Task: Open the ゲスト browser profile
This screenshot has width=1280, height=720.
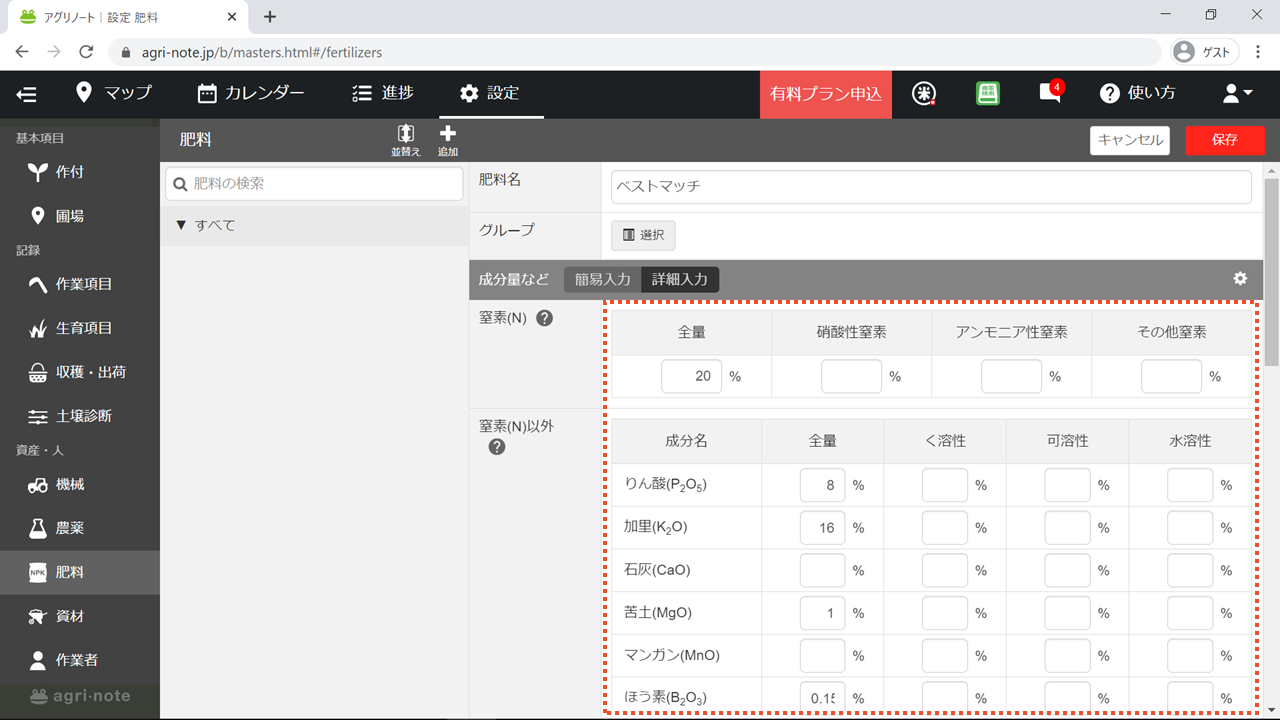Action: point(1204,52)
